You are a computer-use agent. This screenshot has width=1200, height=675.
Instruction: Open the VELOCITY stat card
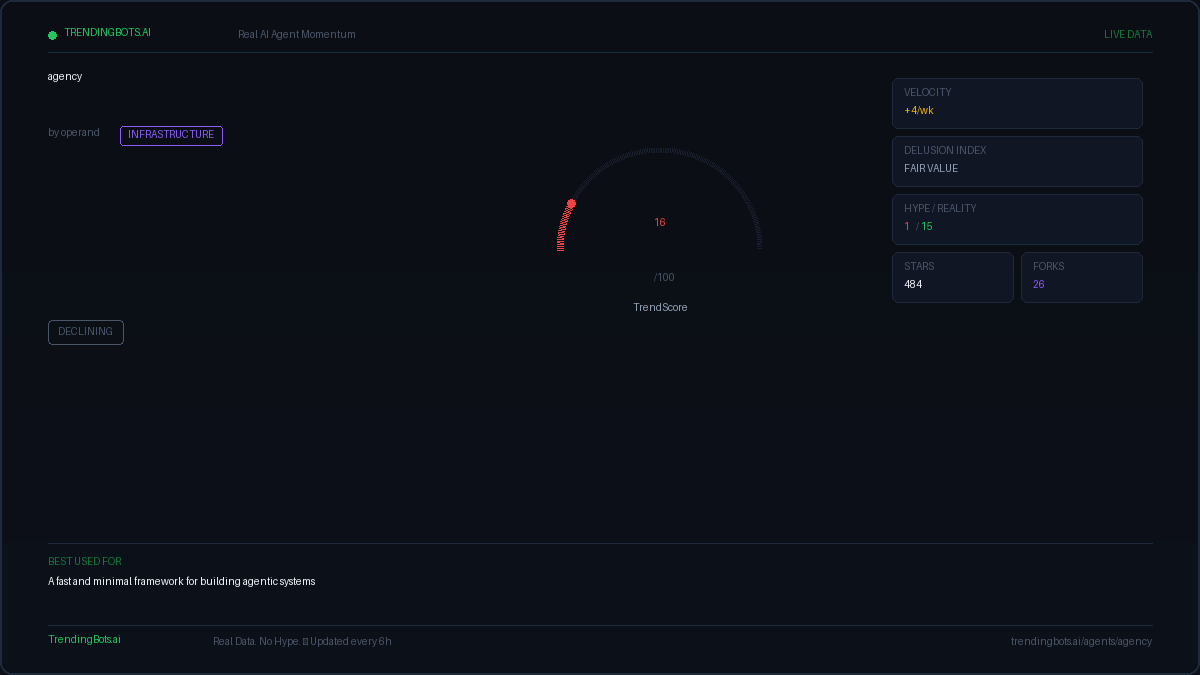[x=1017, y=103]
